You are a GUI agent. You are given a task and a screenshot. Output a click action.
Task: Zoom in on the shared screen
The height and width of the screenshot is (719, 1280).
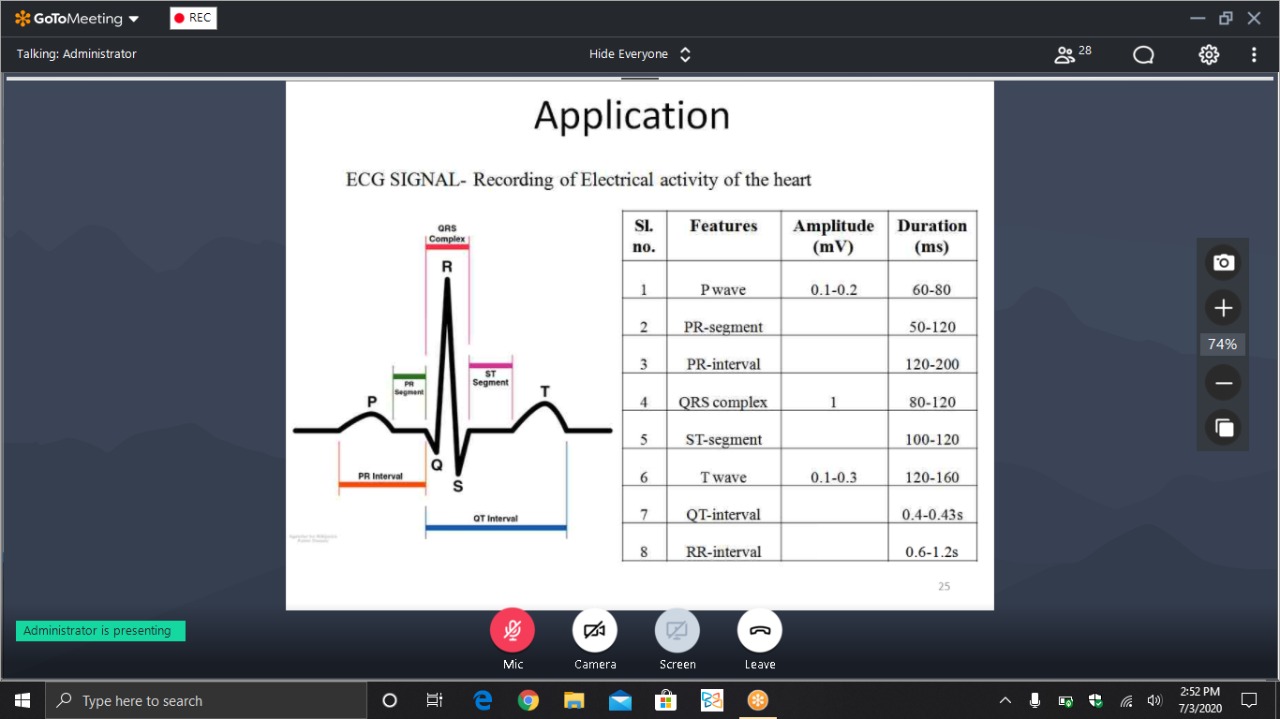pos(1223,308)
